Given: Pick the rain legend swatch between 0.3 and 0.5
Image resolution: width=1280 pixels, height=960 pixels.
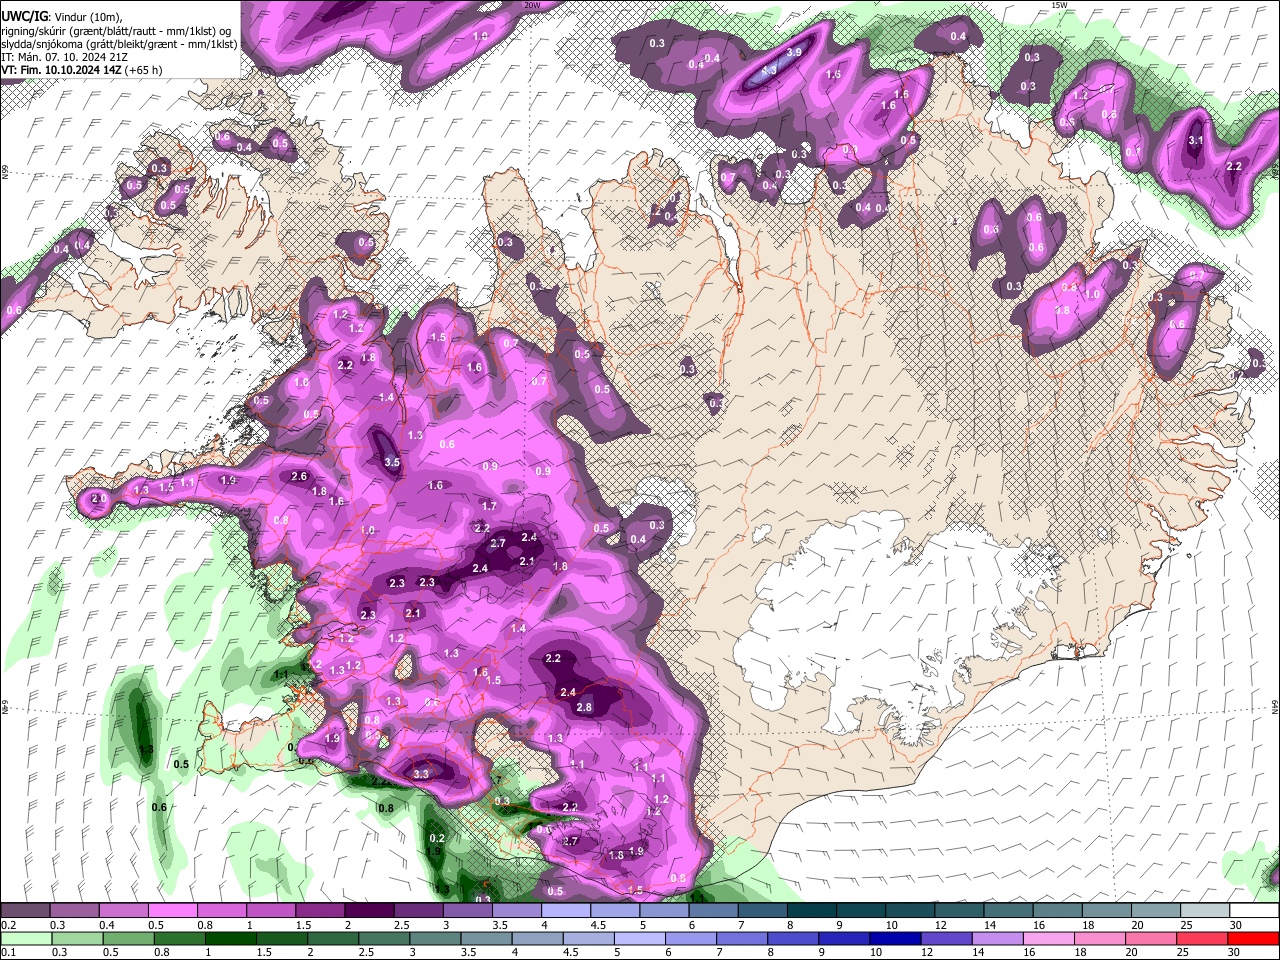Looking at the screenshot, I should pos(76,938).
